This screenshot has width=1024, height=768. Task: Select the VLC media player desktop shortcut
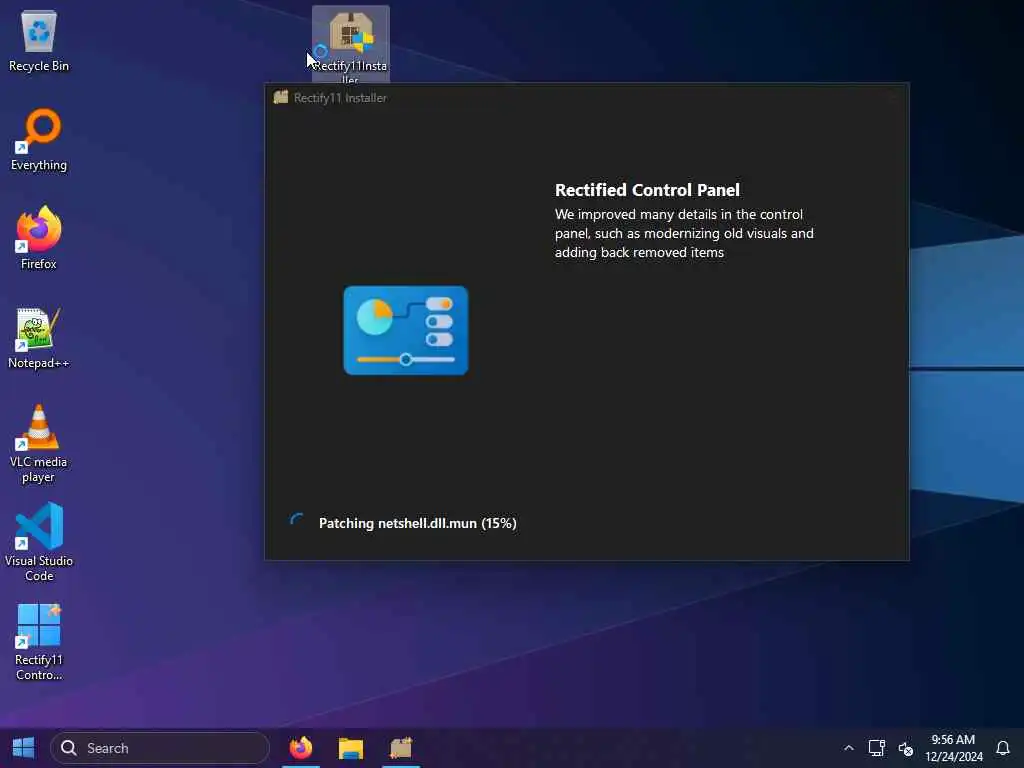point(39,444)
